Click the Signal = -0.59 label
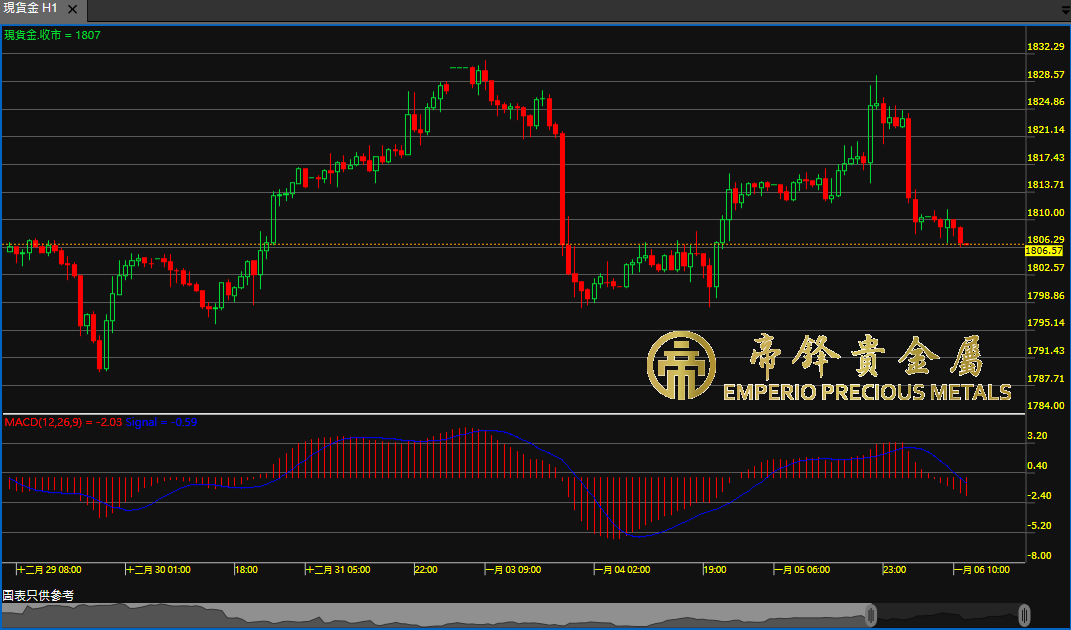The height and width of the screenshot is (630, 1071). [161, 422]
